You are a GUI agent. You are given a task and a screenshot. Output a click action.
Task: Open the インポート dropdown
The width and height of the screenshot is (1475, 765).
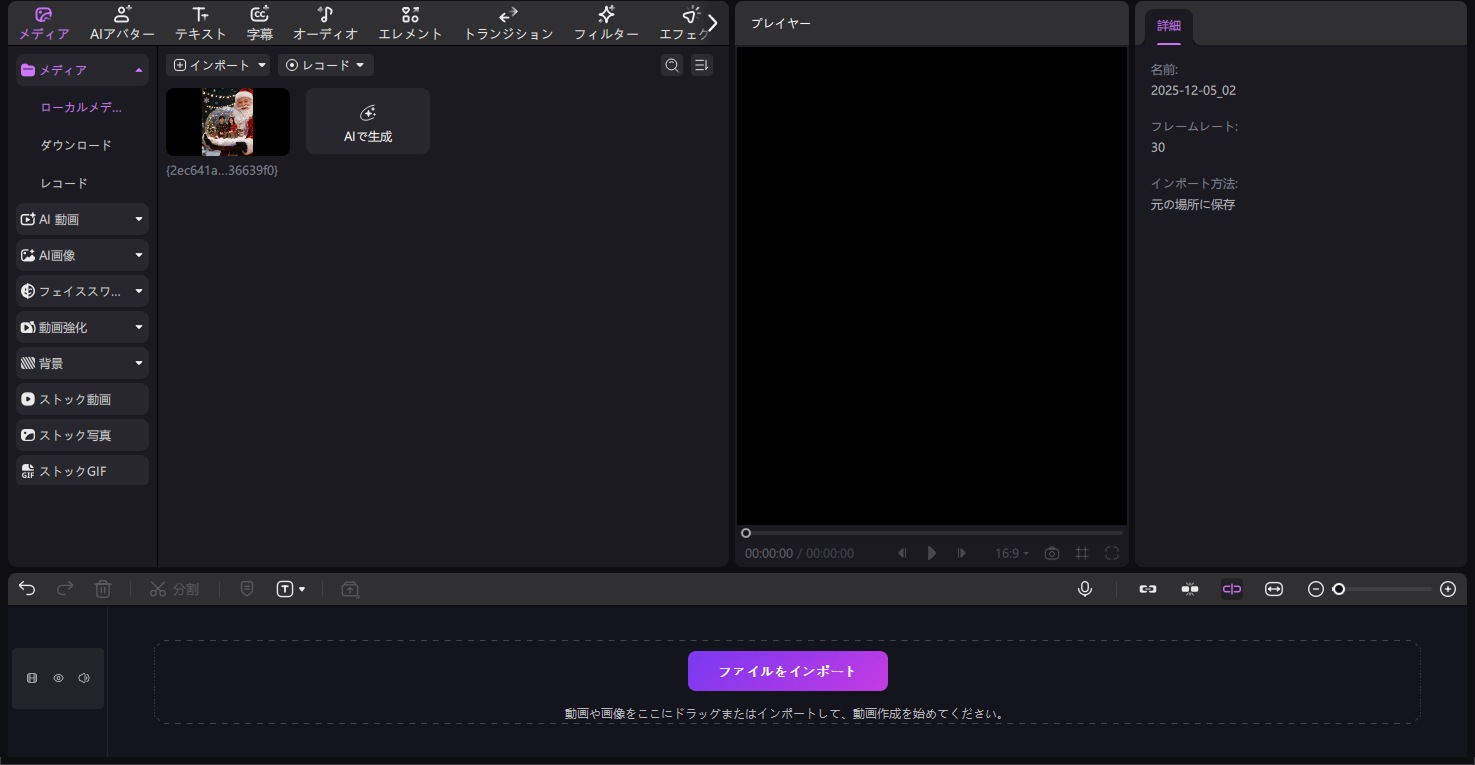pyautogui.click(x=220, y=65)
